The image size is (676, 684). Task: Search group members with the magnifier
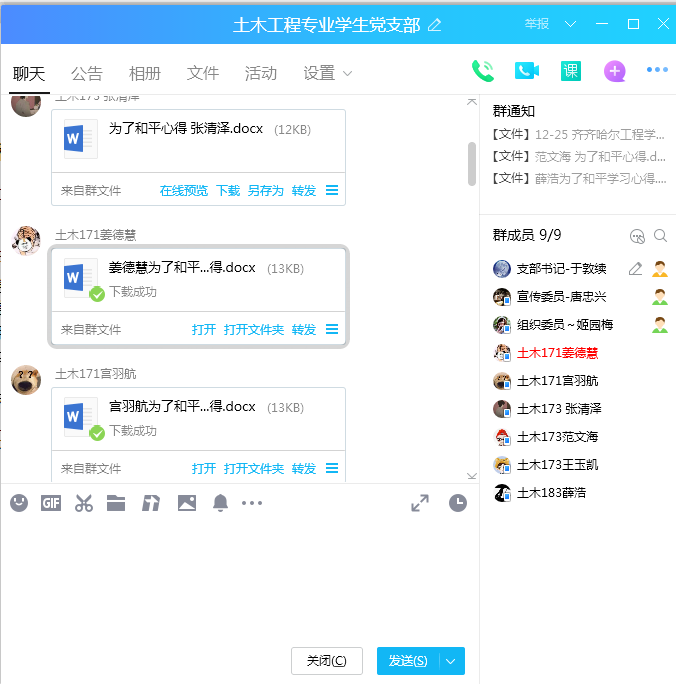[660, 236]
